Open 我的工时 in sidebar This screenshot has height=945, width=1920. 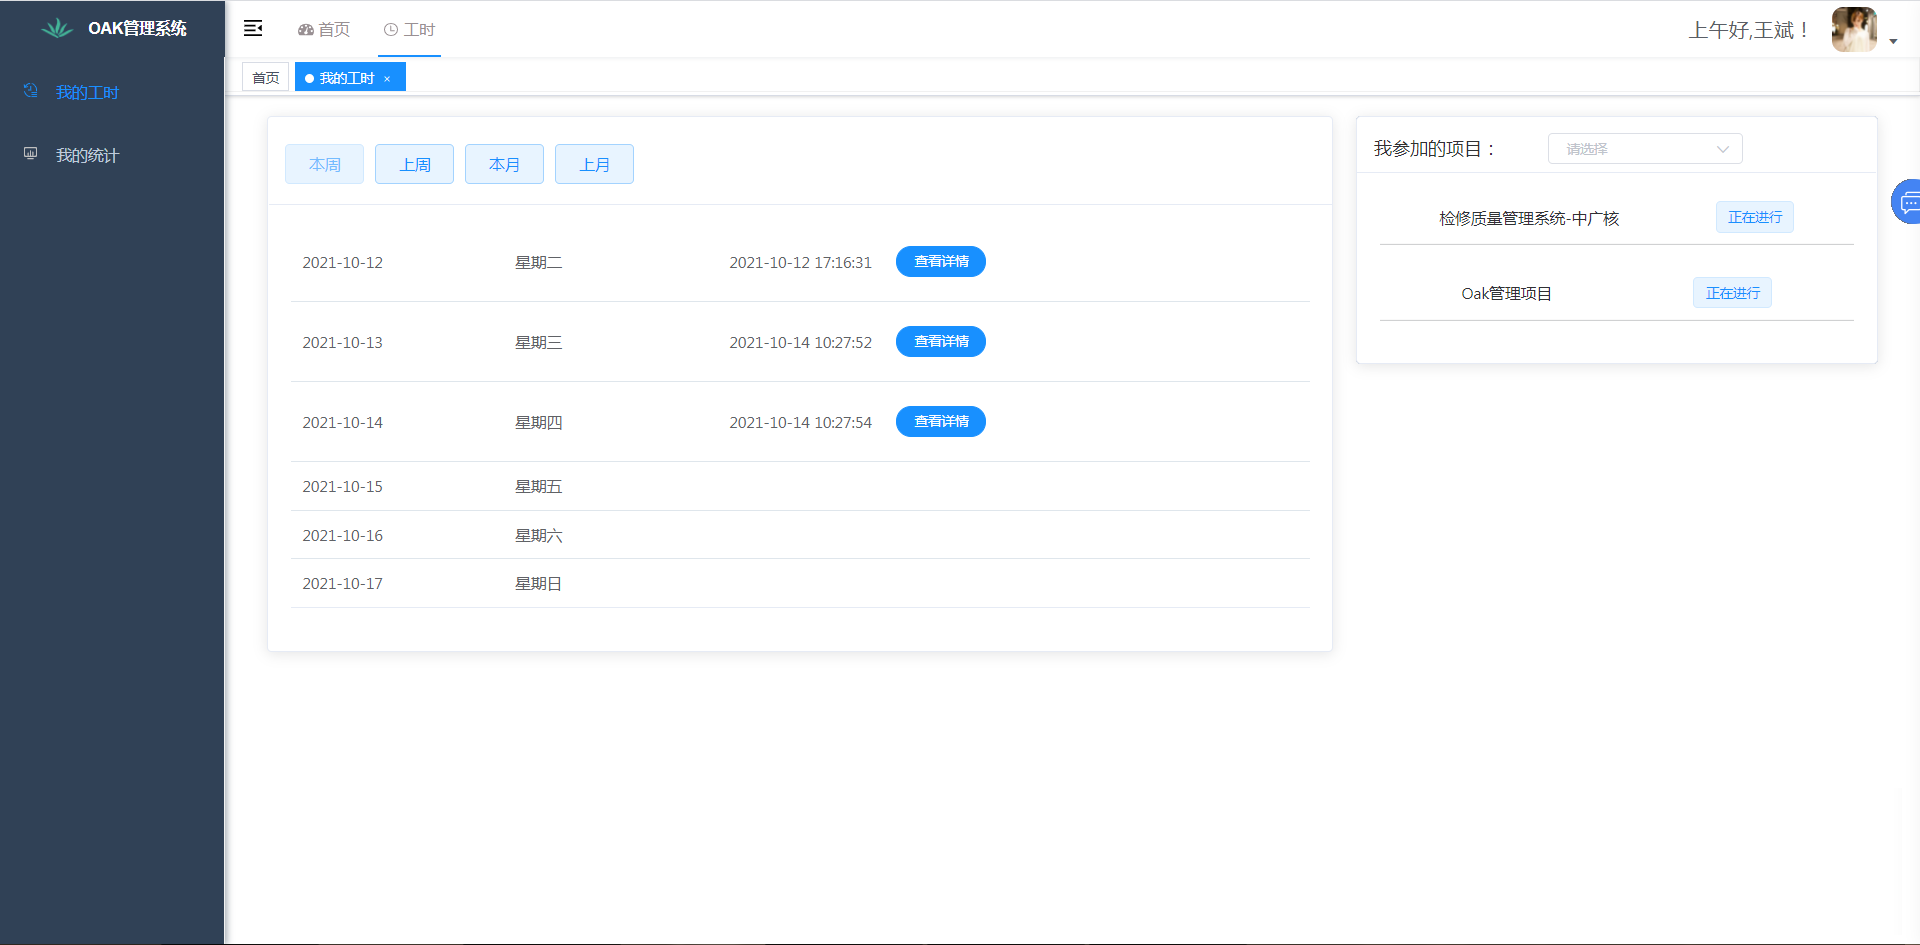pyautogui.click(x=87, y=92)
